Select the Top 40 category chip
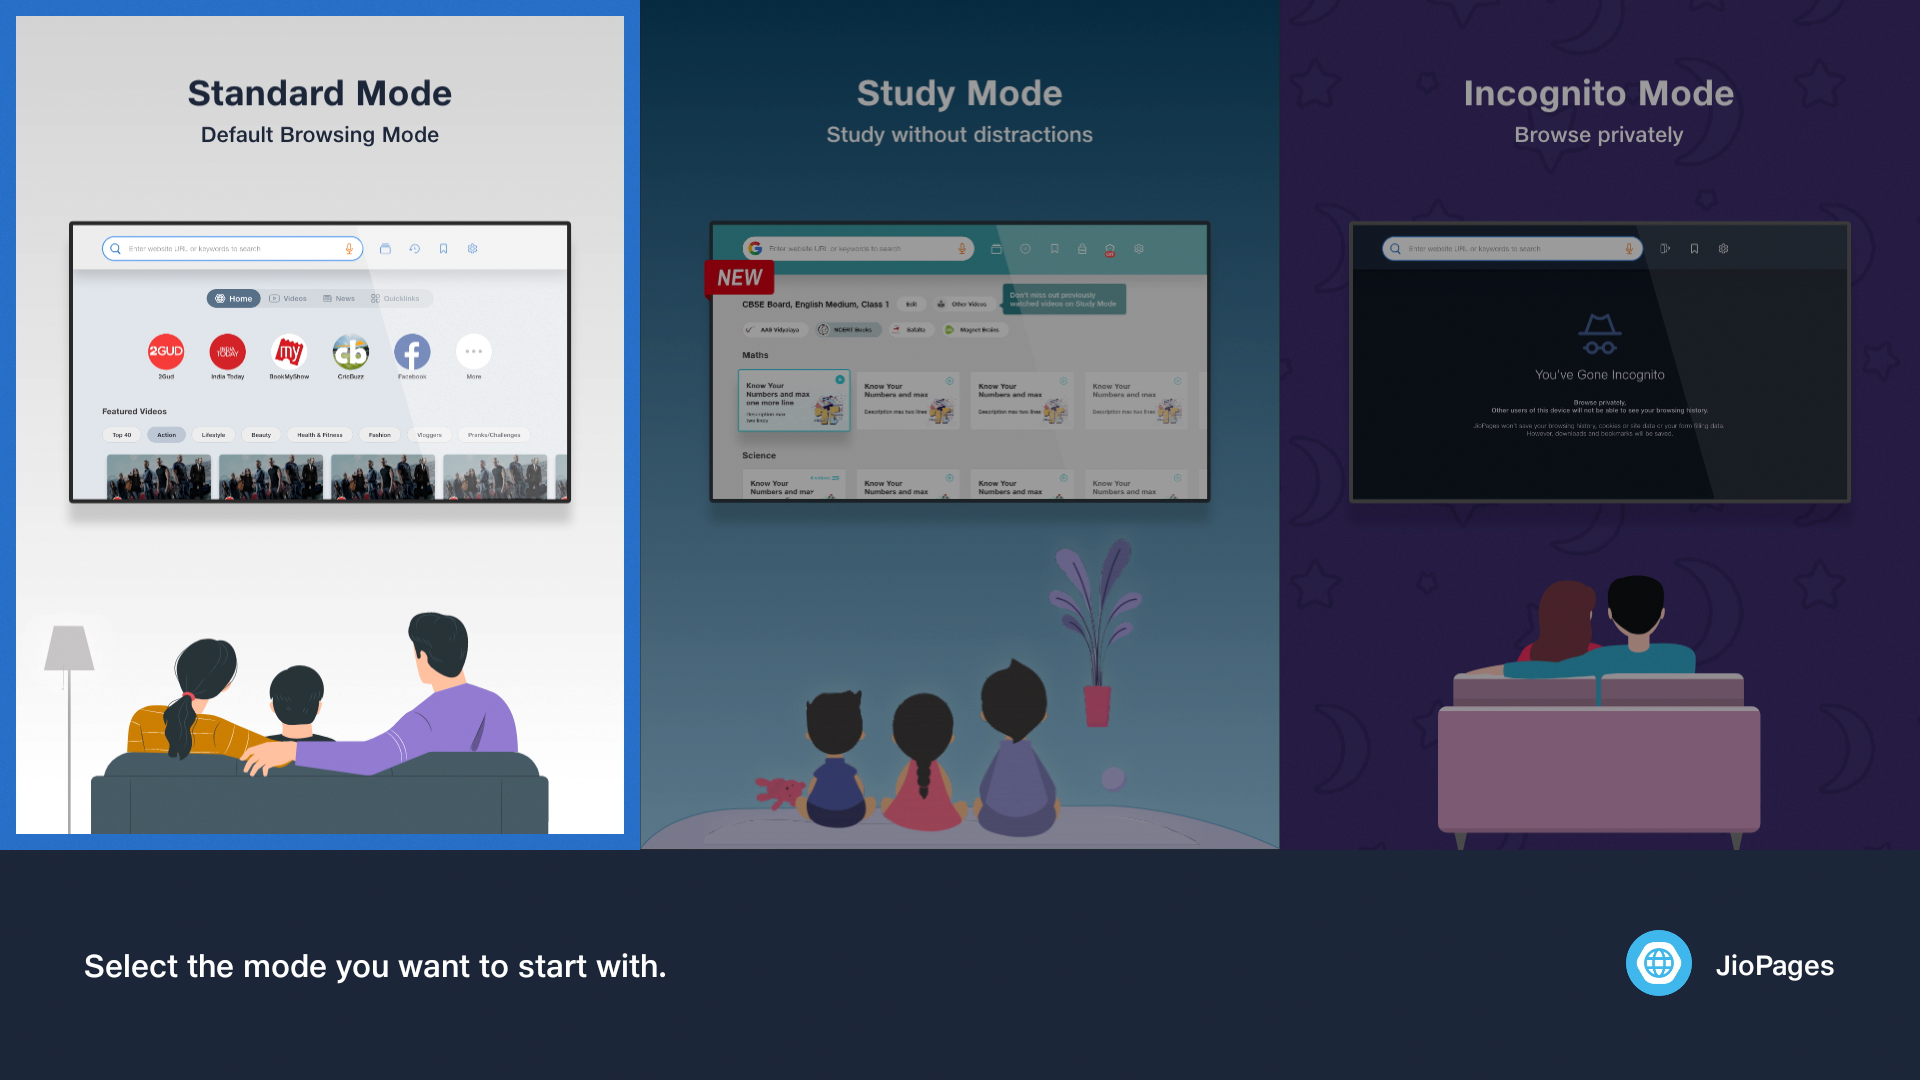The height and width of the screenshot is (1080, 1920). (122, 435)
